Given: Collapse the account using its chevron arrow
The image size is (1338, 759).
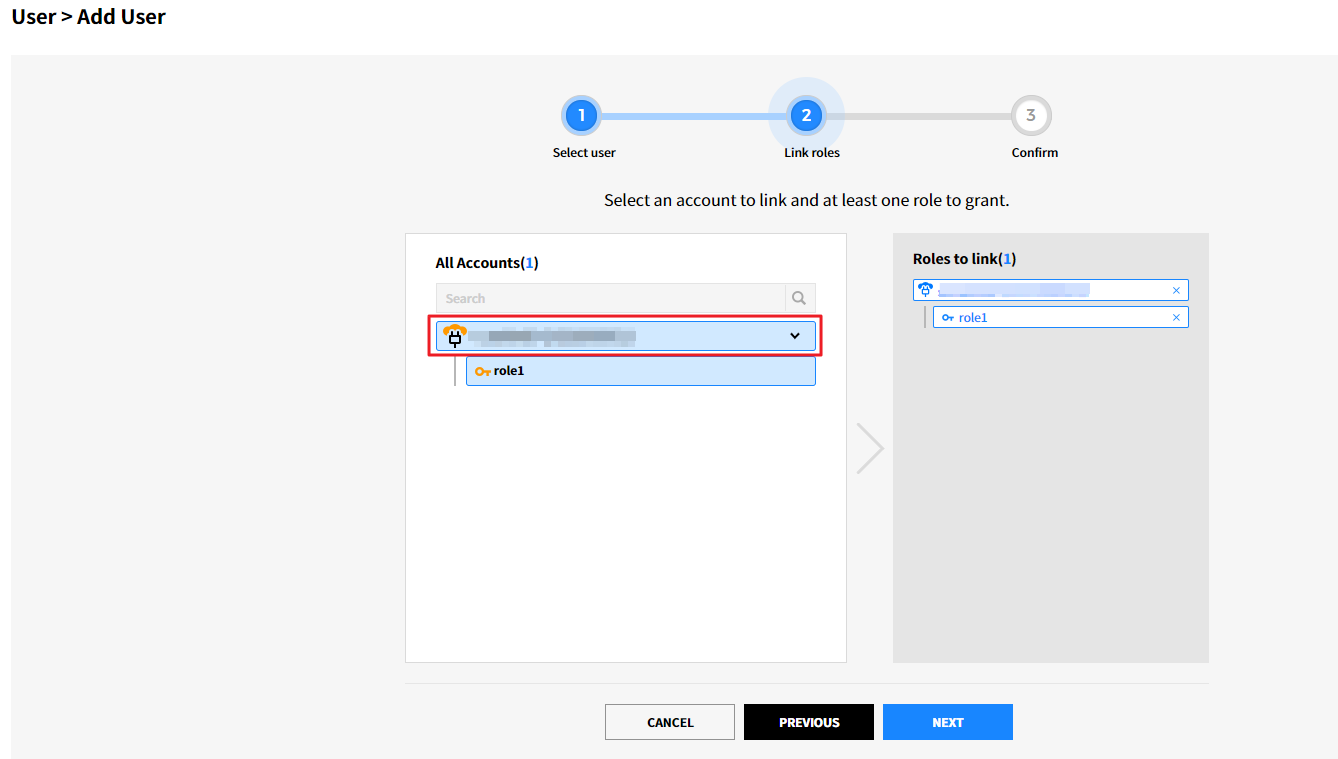Looking at the screenshot, I should pyautogui.click(x=795, y=336).
